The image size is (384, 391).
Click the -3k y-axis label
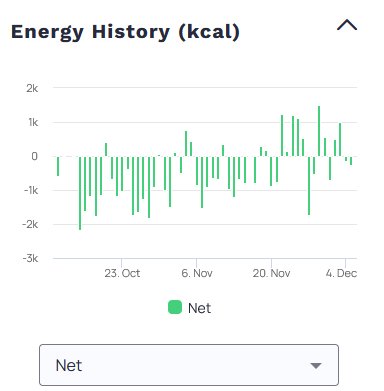coord(30,258)
